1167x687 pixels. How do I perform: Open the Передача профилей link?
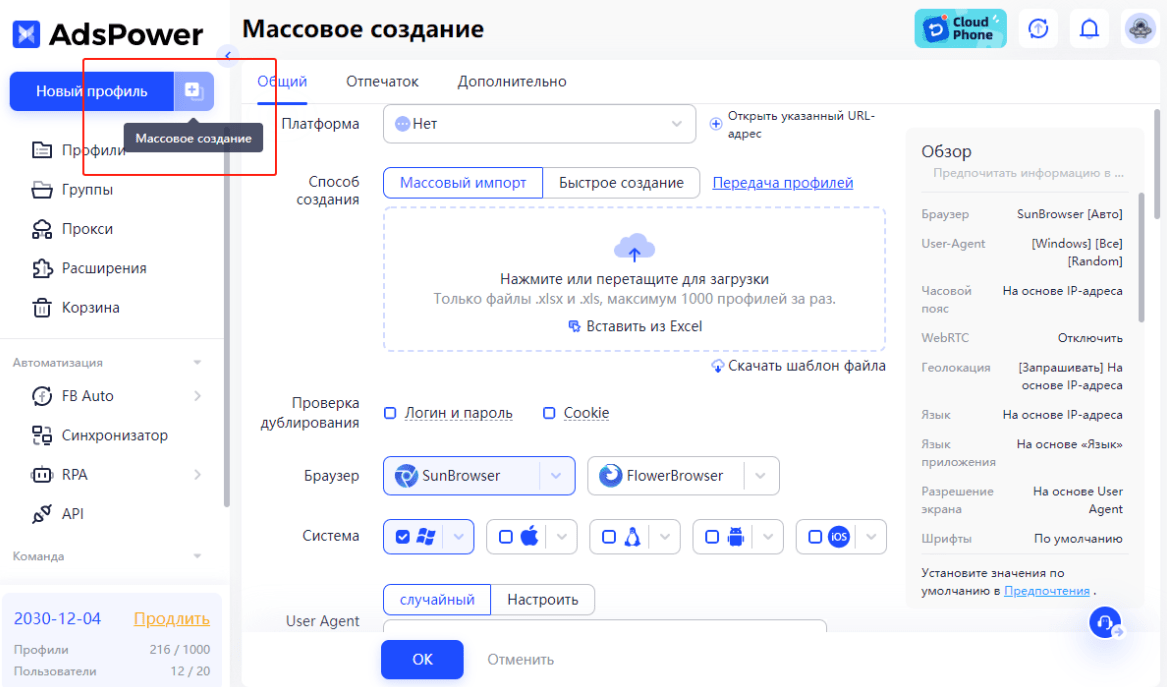coord(783,183)
